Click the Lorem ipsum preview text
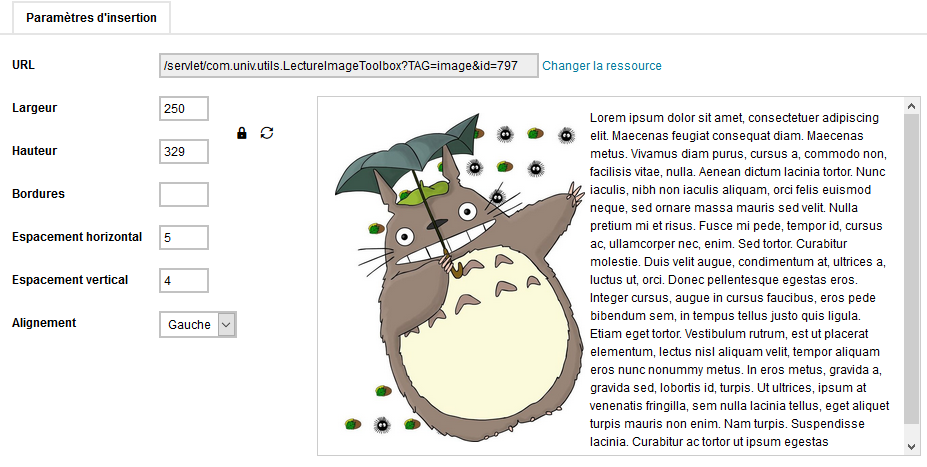The height and width of the screenshot is (467, 927). (740, 280)
